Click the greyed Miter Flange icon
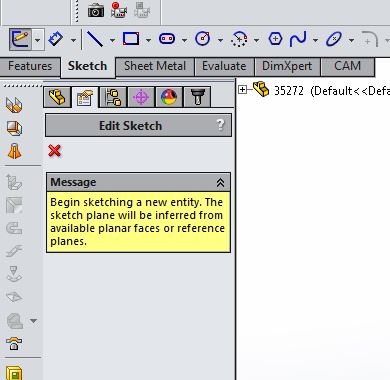390x380 pixels. click(14, 205)
